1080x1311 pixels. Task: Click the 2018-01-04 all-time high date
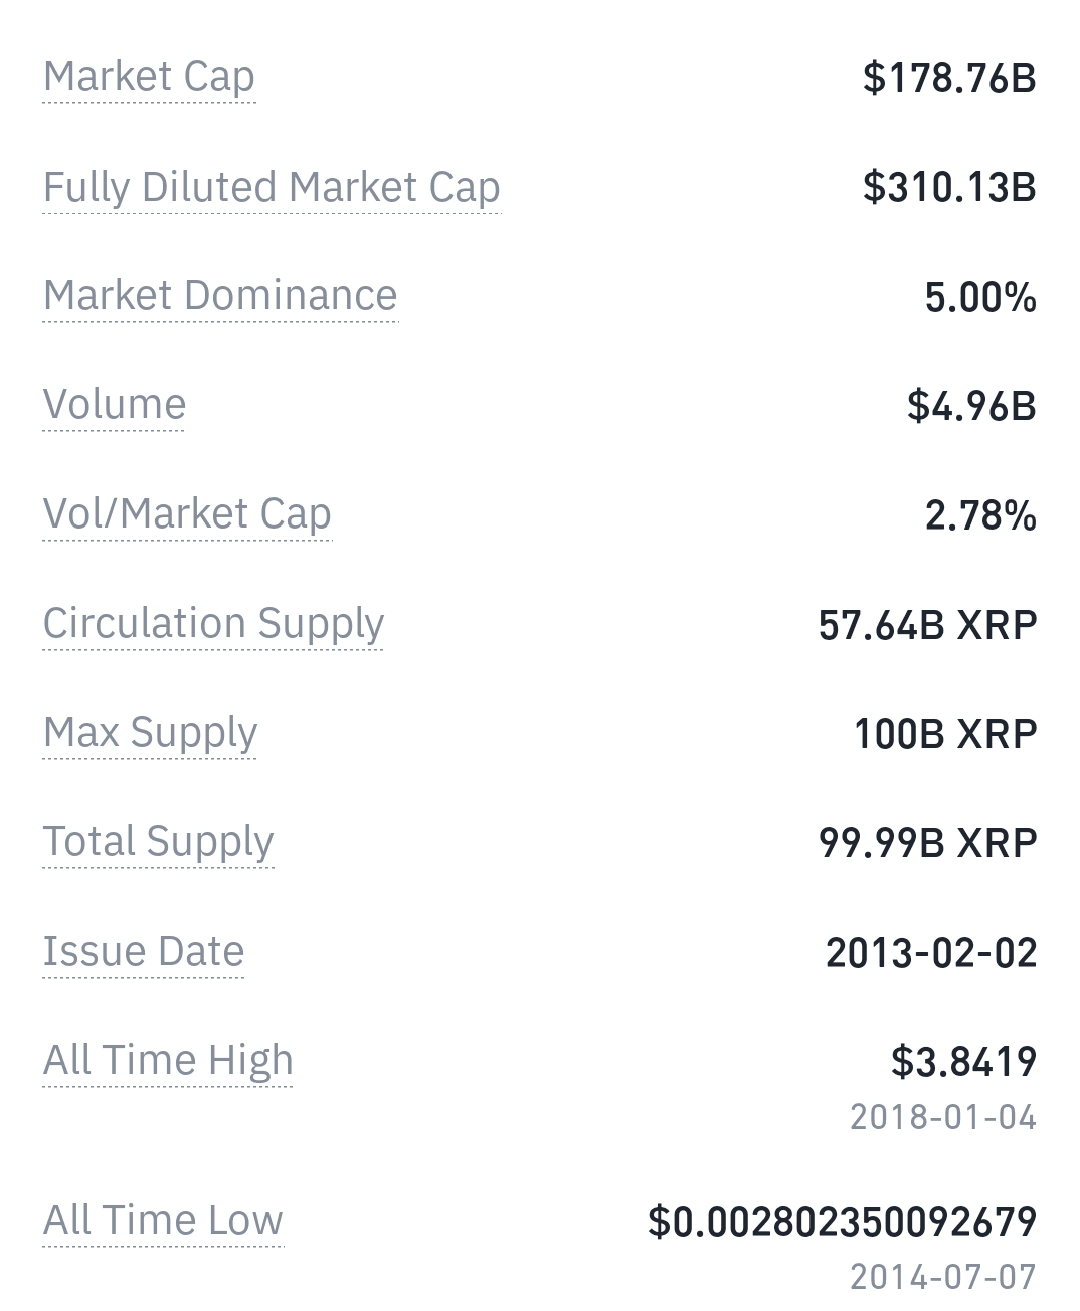click(943, 1116)
